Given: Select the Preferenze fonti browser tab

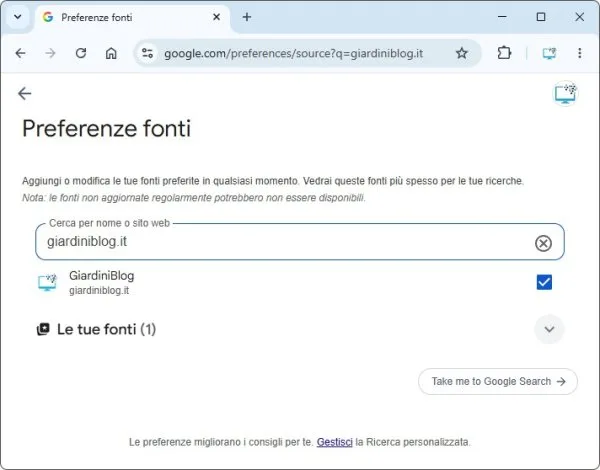Looking at the screenshot, I should [x=132, y=18].
